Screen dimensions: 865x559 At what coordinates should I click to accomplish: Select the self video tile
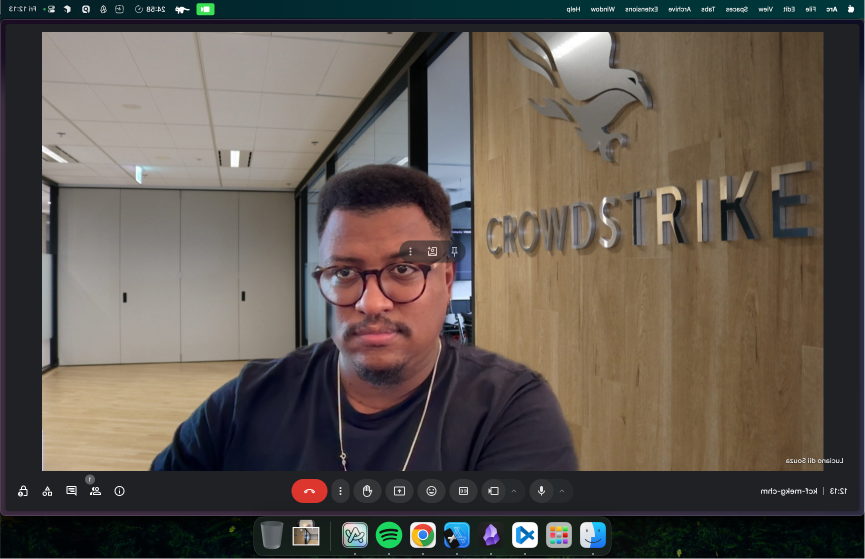(x=432, y=251)
